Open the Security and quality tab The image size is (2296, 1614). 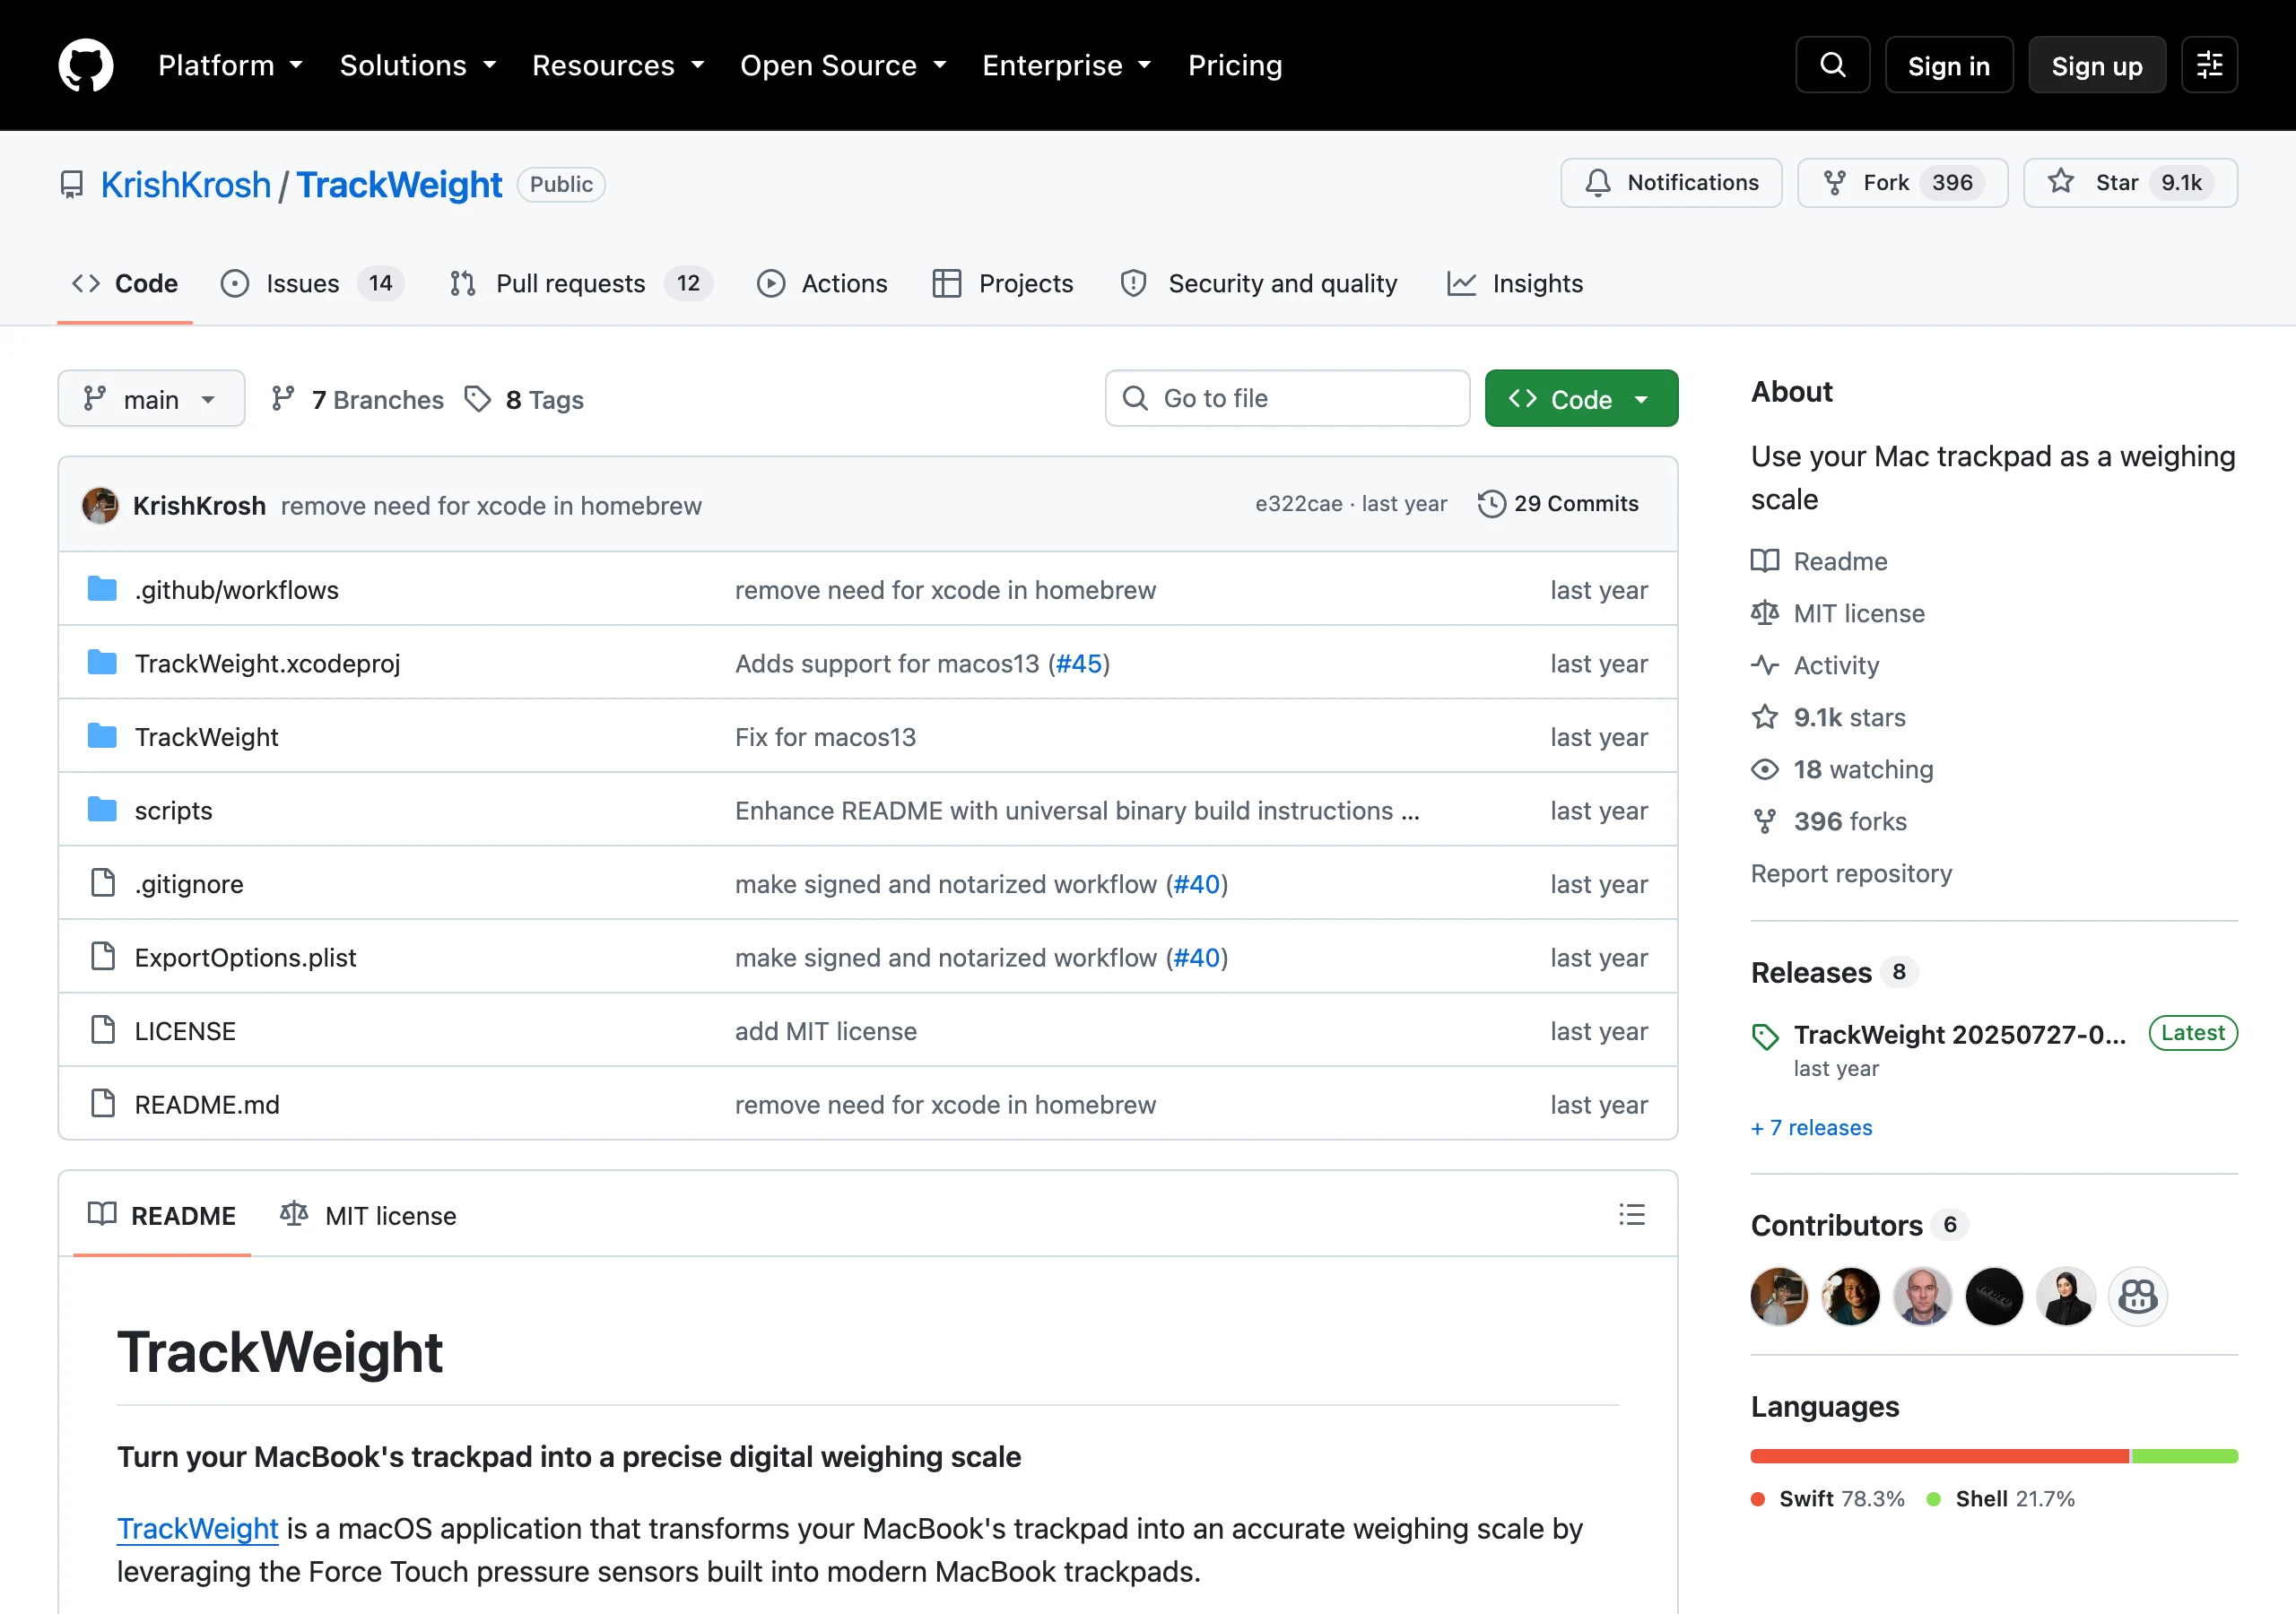click(1259, 283)
